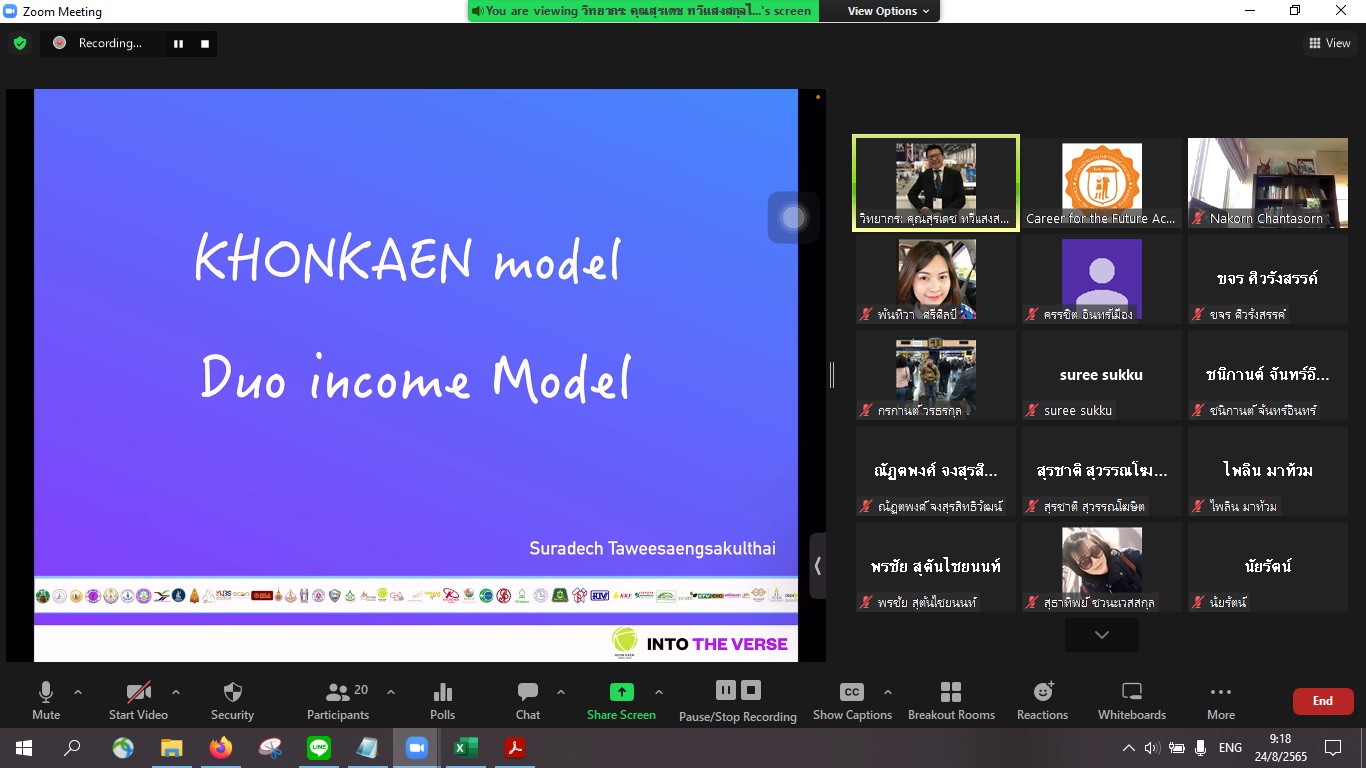This screenshot has height=768, width=1366.
Task: Open the Security shield options
Action: [232, 700]
